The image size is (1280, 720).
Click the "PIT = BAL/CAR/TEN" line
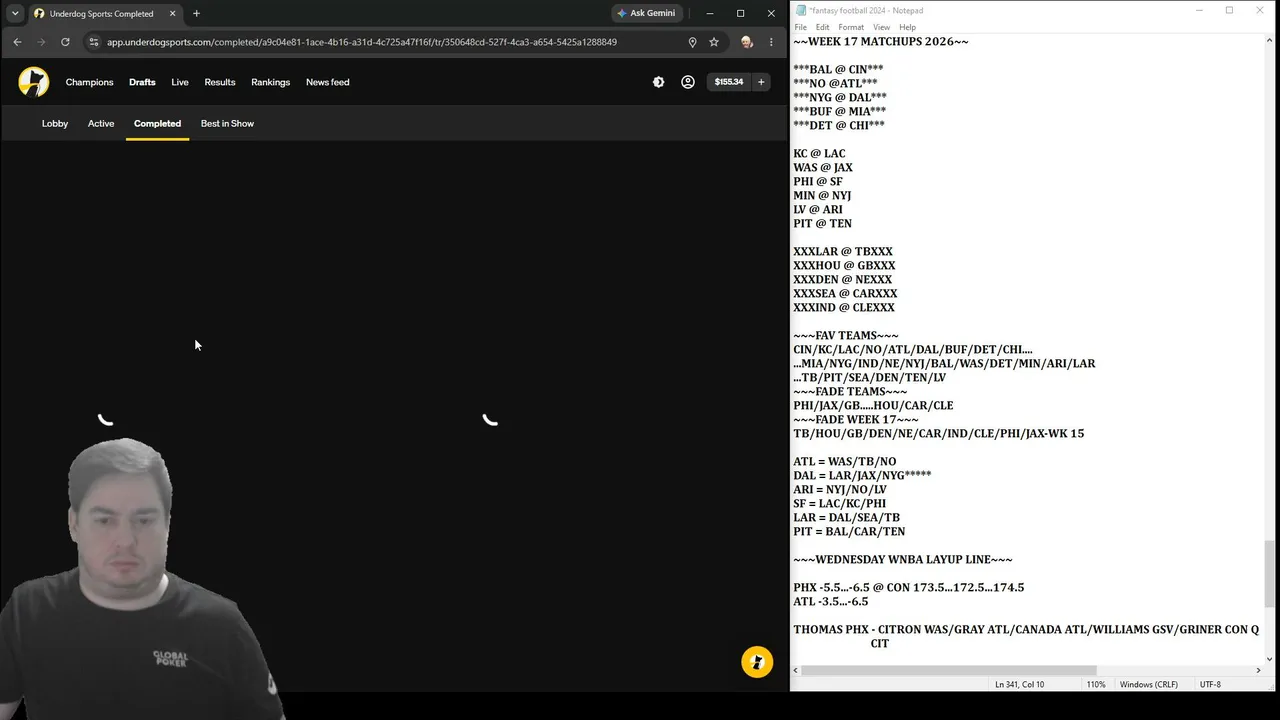tap(849, 531)
